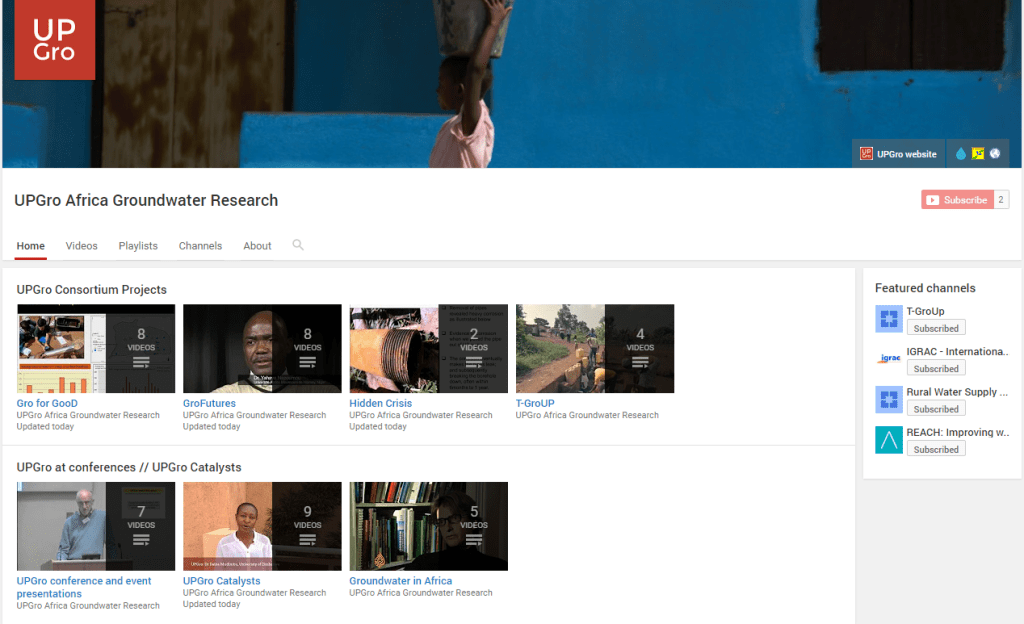1024x624 pixels.
Task: Open the UPGro website link
Action: pyautogui.click(x=899, y=154)
